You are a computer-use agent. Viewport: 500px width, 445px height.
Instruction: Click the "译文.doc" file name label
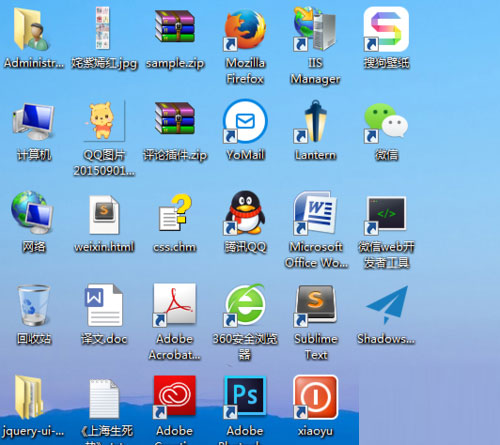tap(104, 339)
